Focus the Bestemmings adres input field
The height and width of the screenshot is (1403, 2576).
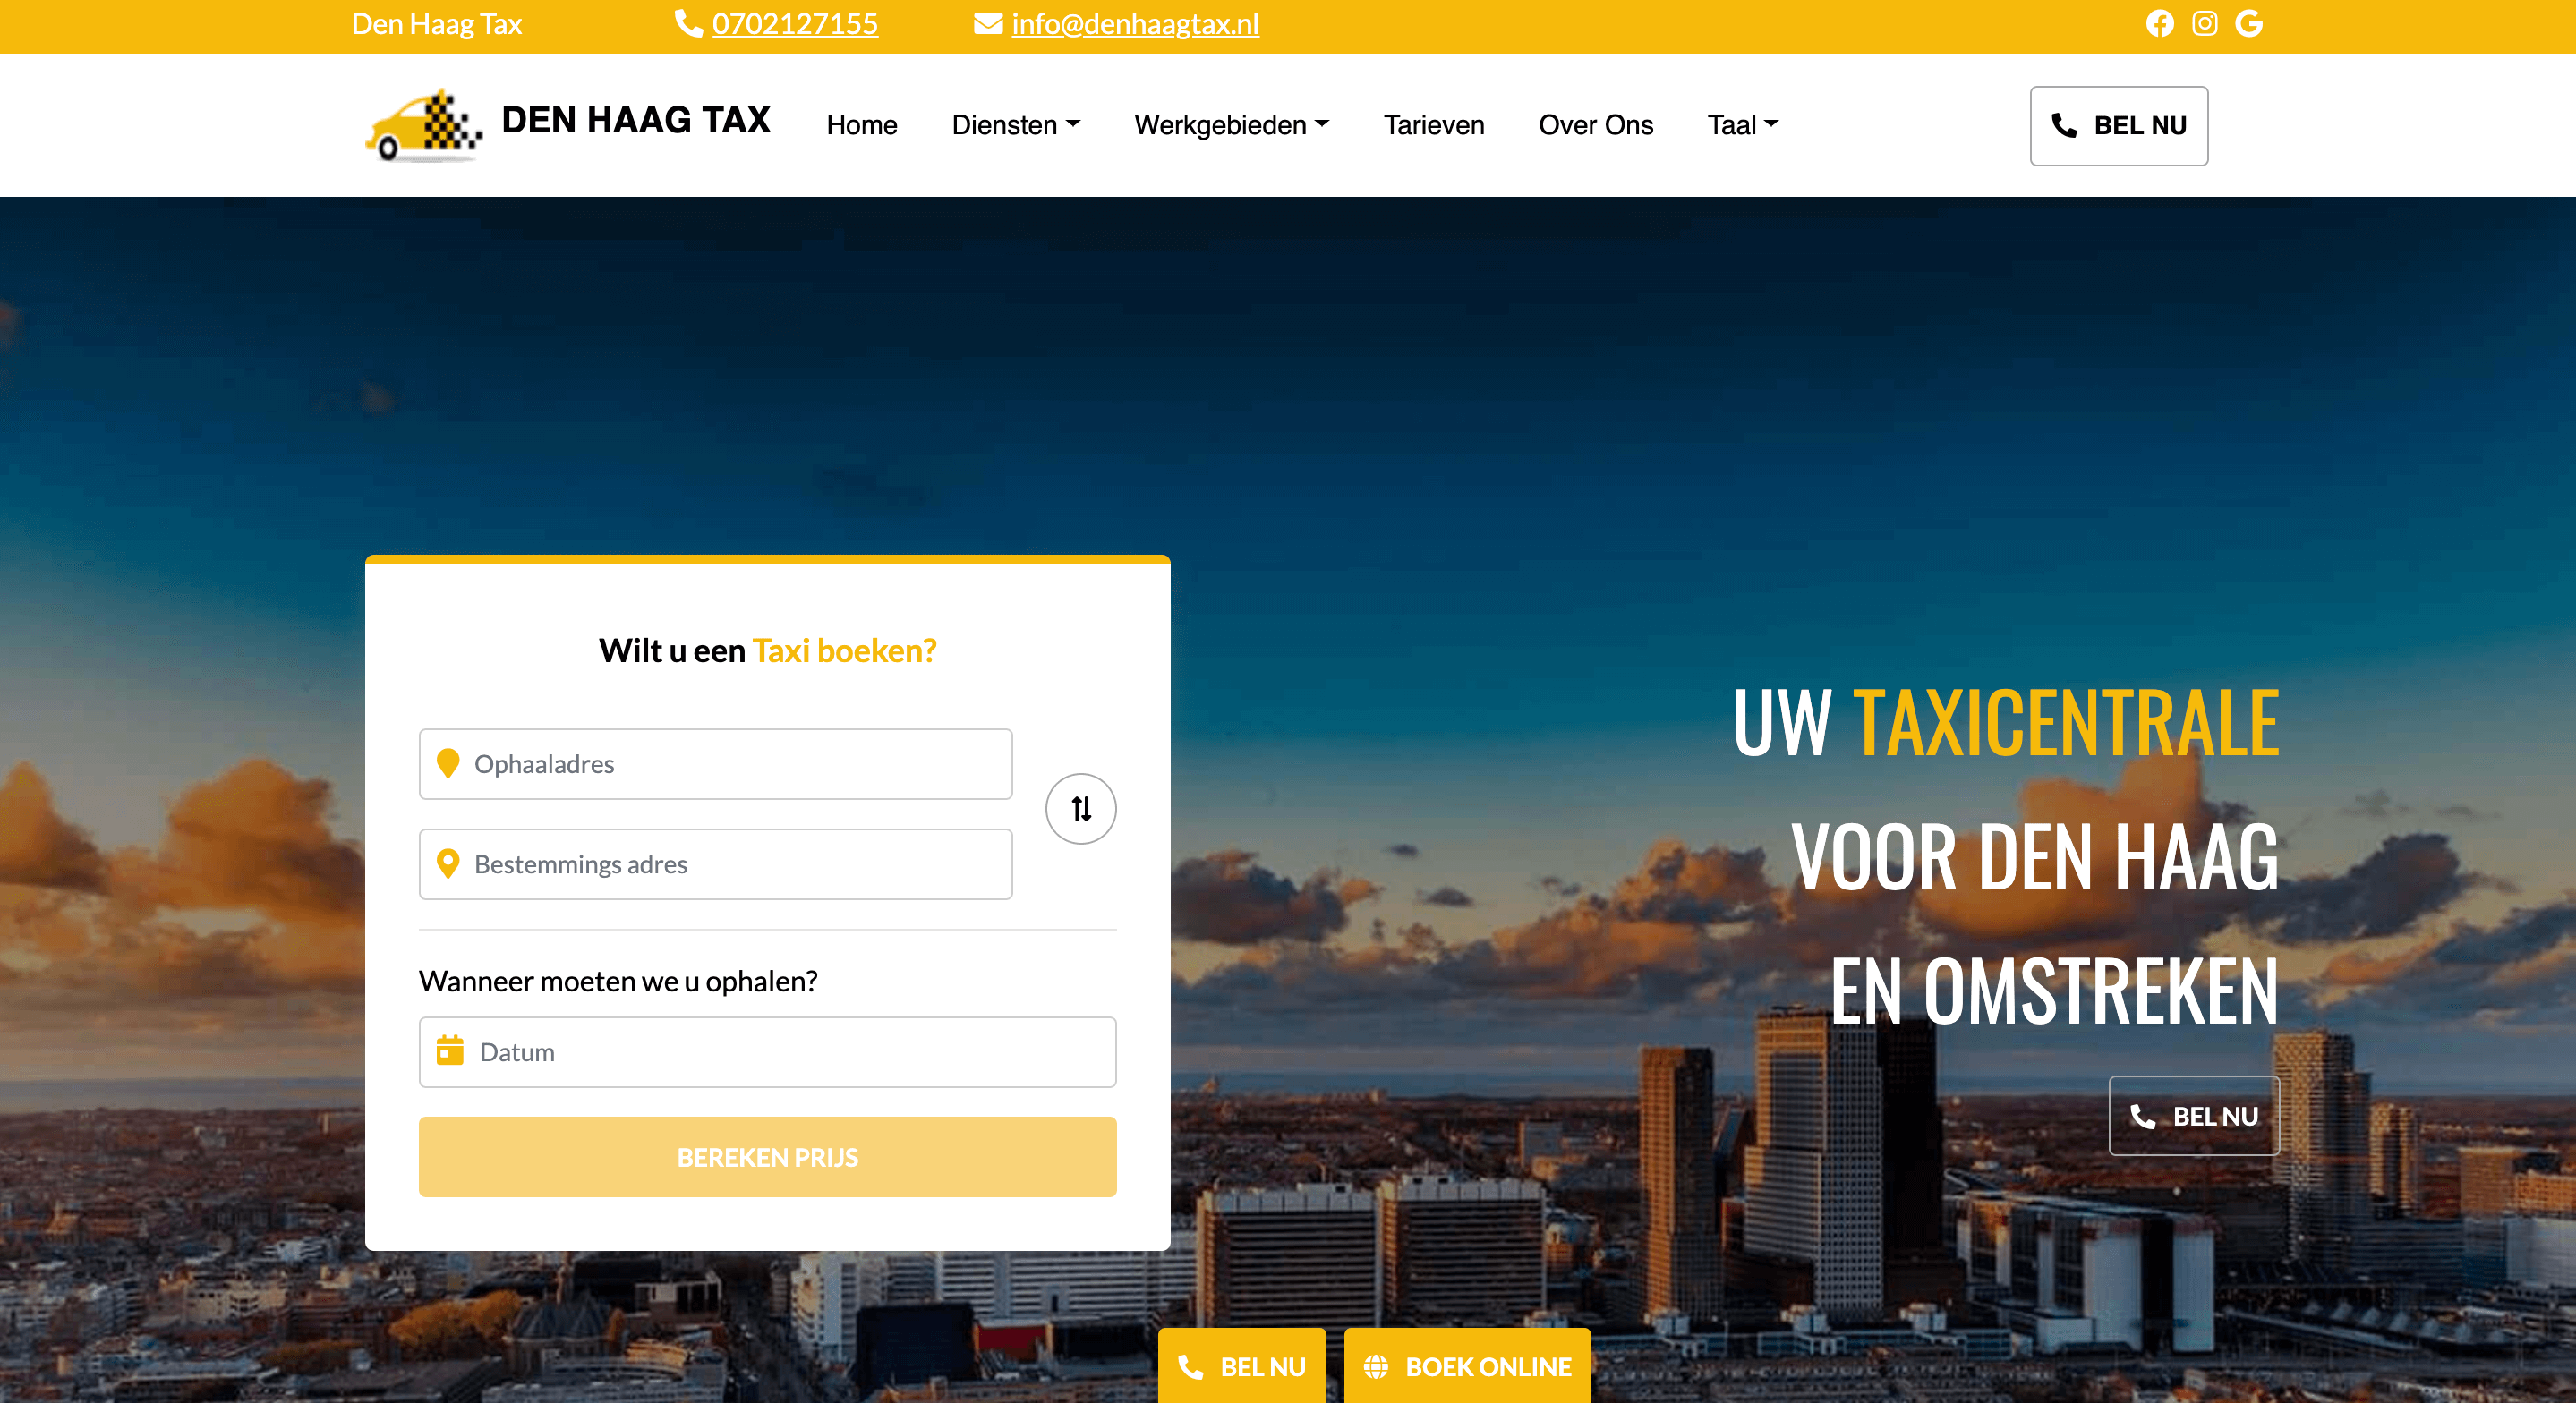tap(715, 863)
